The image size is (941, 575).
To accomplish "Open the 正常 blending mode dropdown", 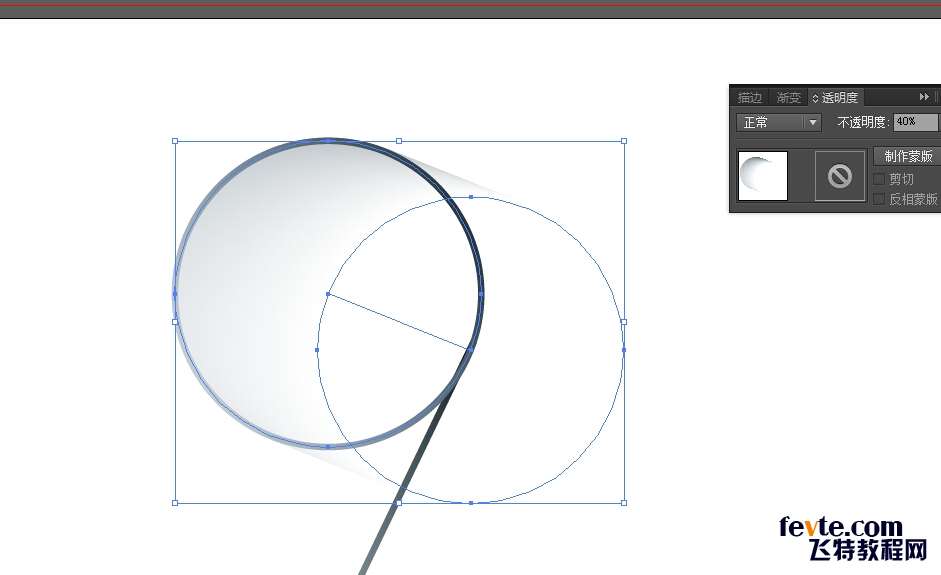I will [779, 122].
